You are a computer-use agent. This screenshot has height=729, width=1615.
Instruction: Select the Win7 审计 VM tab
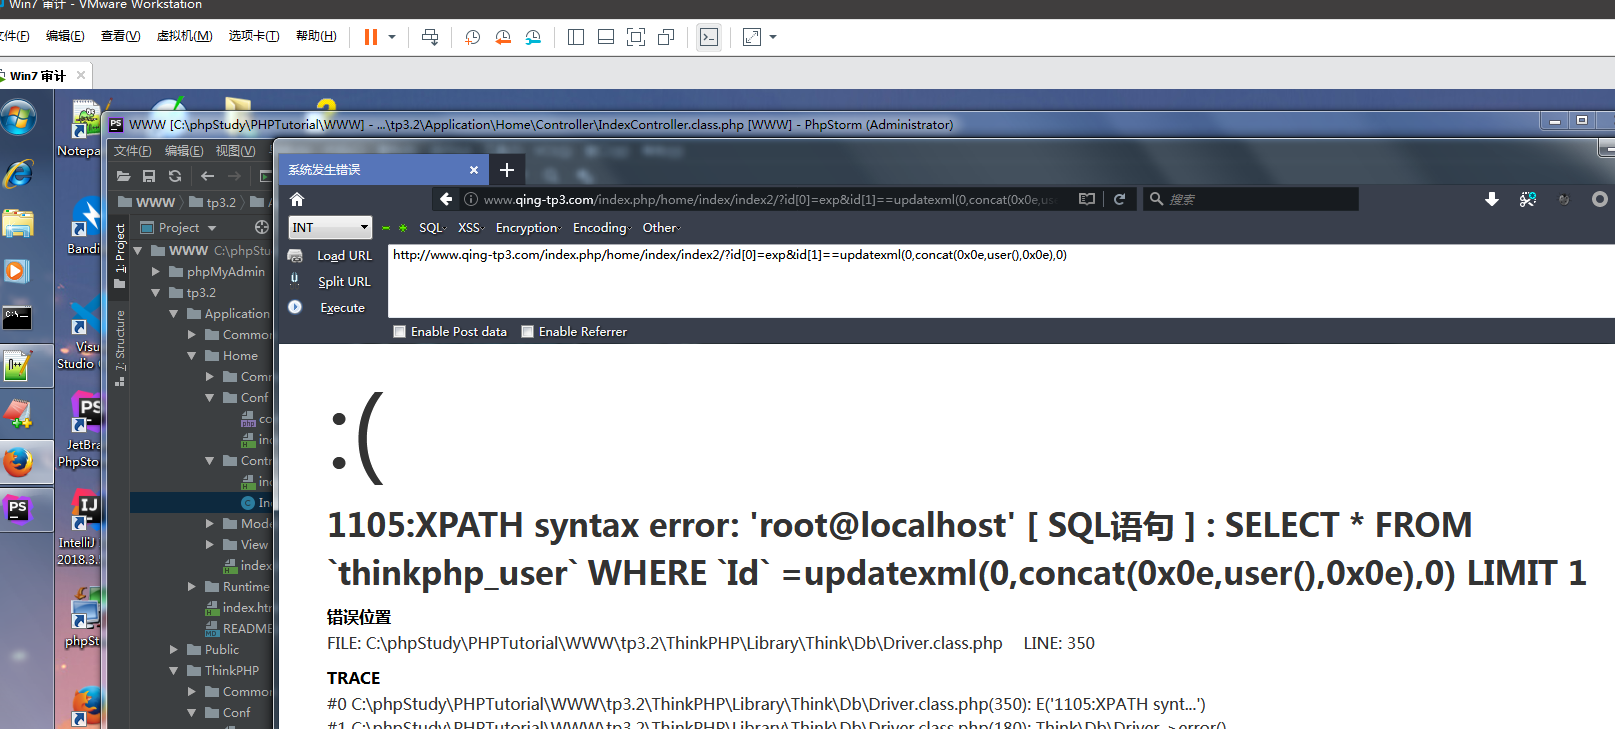[x=38, y=75]
